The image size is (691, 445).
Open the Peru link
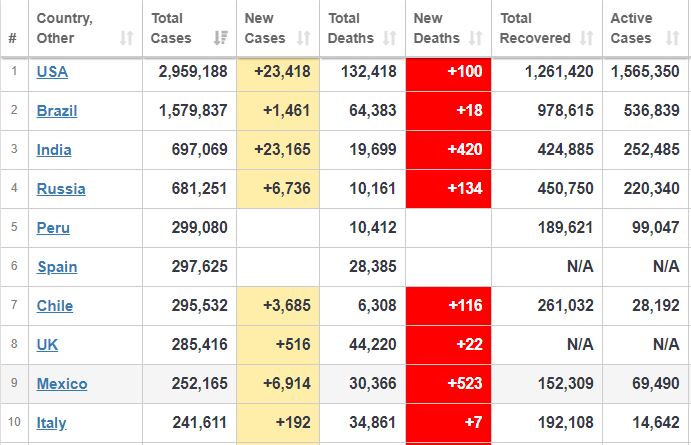[x=53, y=228]
